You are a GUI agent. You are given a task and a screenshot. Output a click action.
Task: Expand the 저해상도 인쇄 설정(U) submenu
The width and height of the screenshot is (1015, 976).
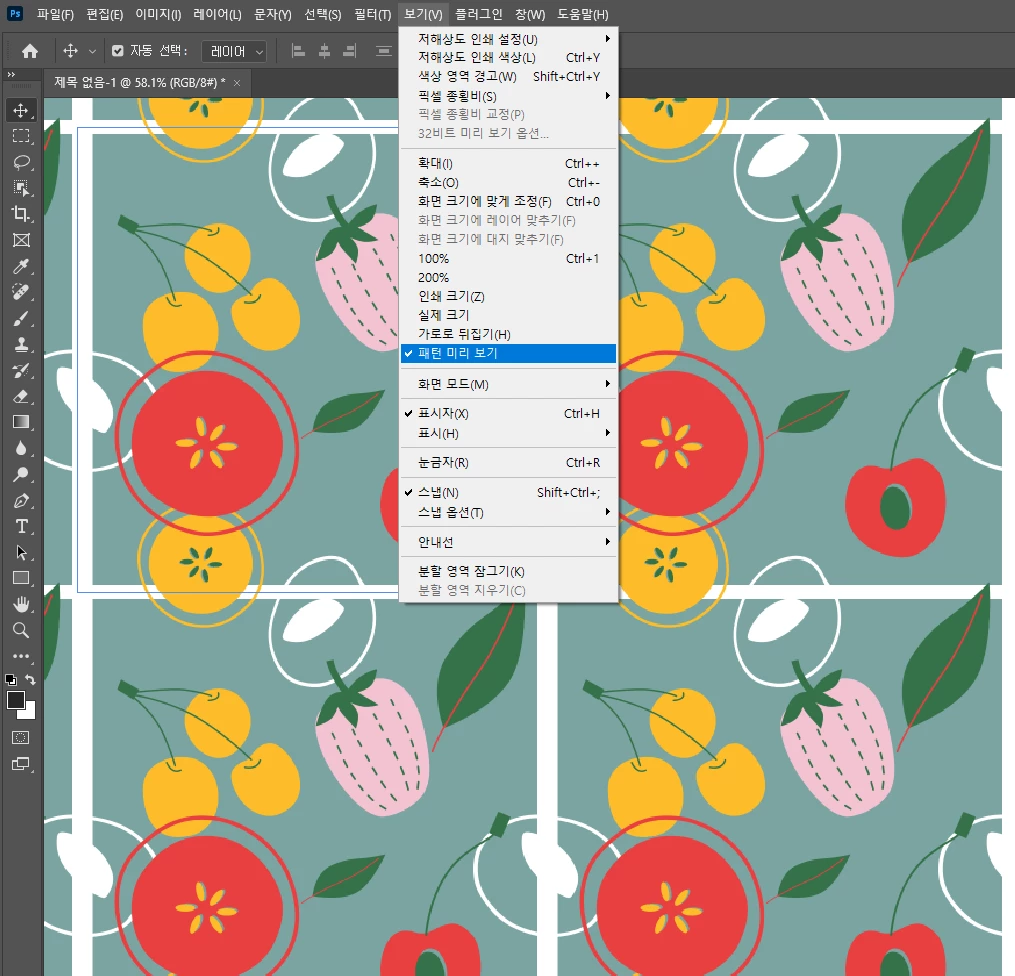(508, 39)
